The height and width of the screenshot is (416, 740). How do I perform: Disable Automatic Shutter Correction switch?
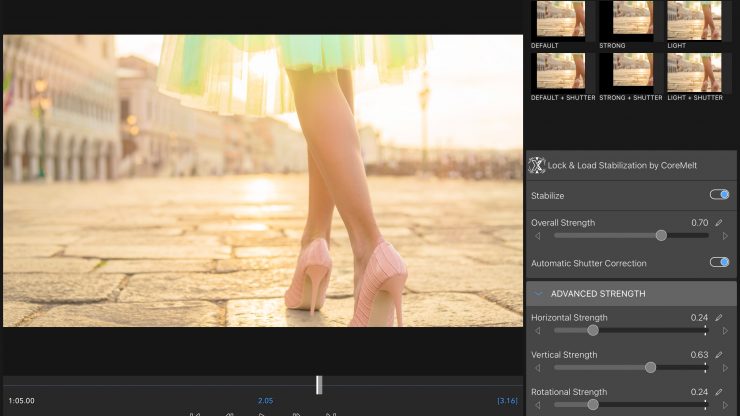[718, 263]
